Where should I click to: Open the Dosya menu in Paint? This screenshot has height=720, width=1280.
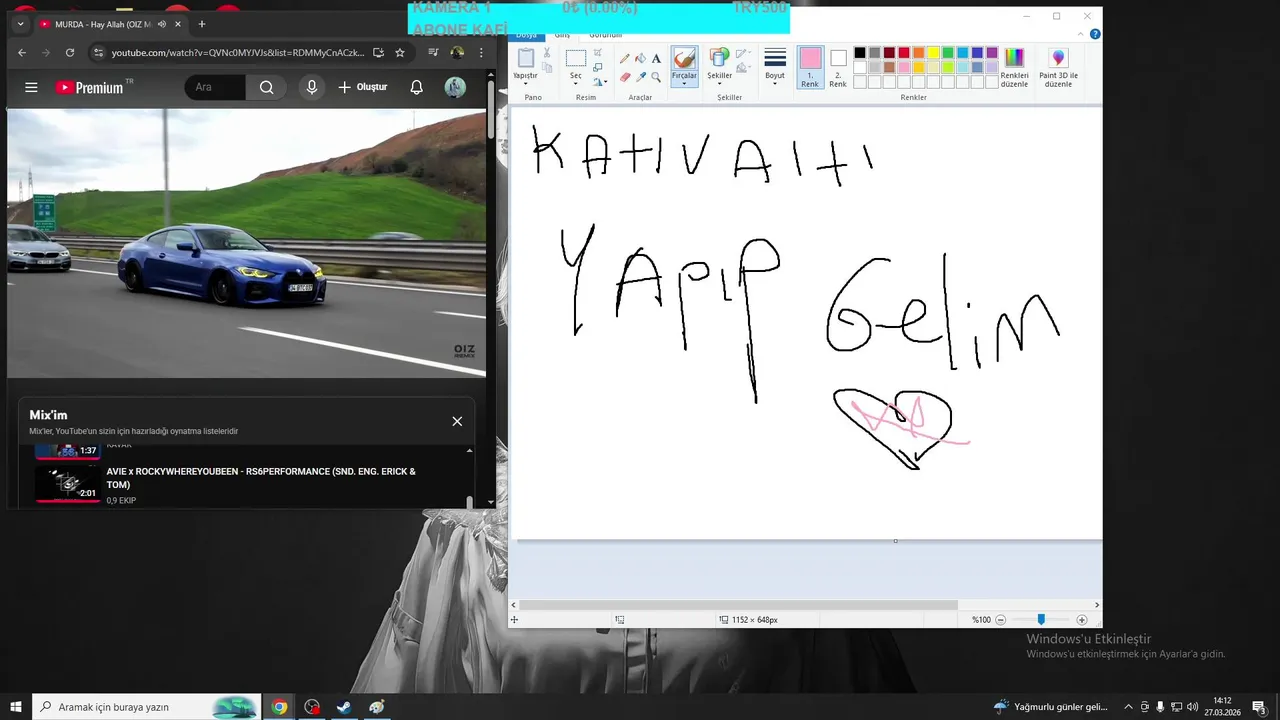click(526, 35)
